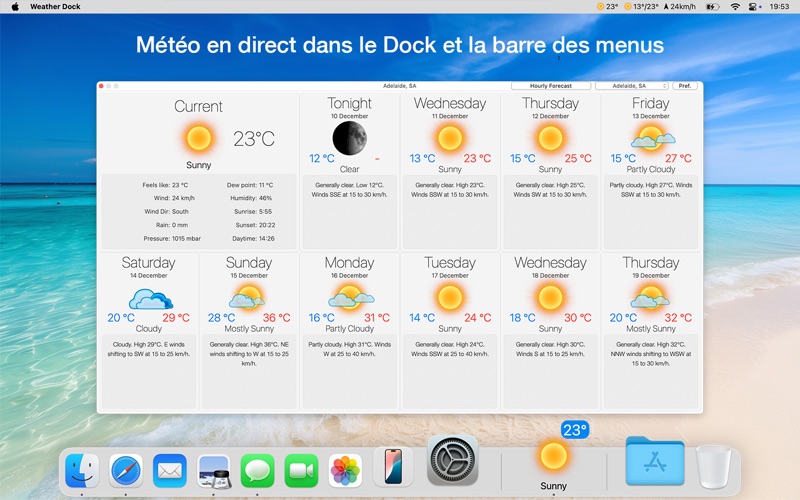Launch Safari from the Dock
The image size is (800, 500).
[126, 470]
